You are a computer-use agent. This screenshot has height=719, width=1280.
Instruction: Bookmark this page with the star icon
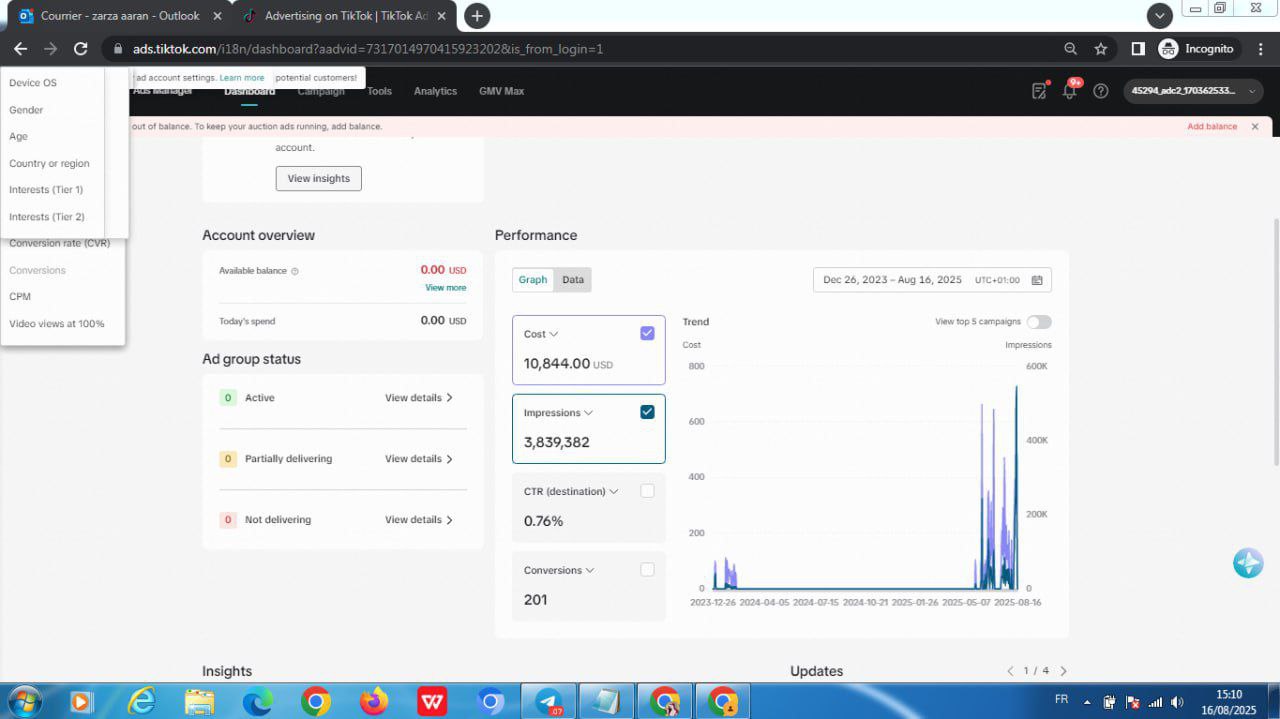(1101, 49)
